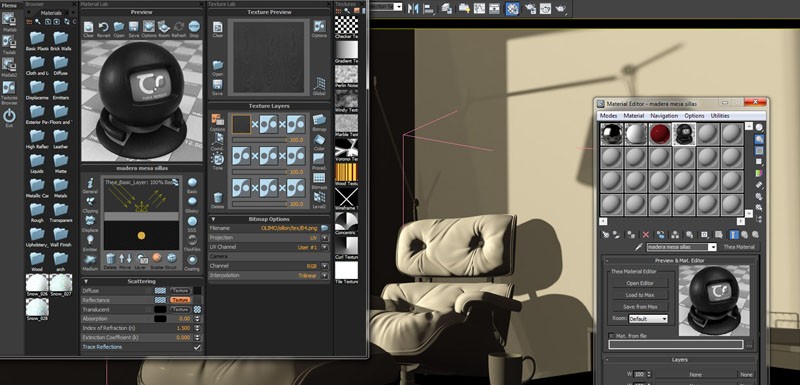
Task: Open the UV Channel dropdown arrow
Action: point(324,247)
